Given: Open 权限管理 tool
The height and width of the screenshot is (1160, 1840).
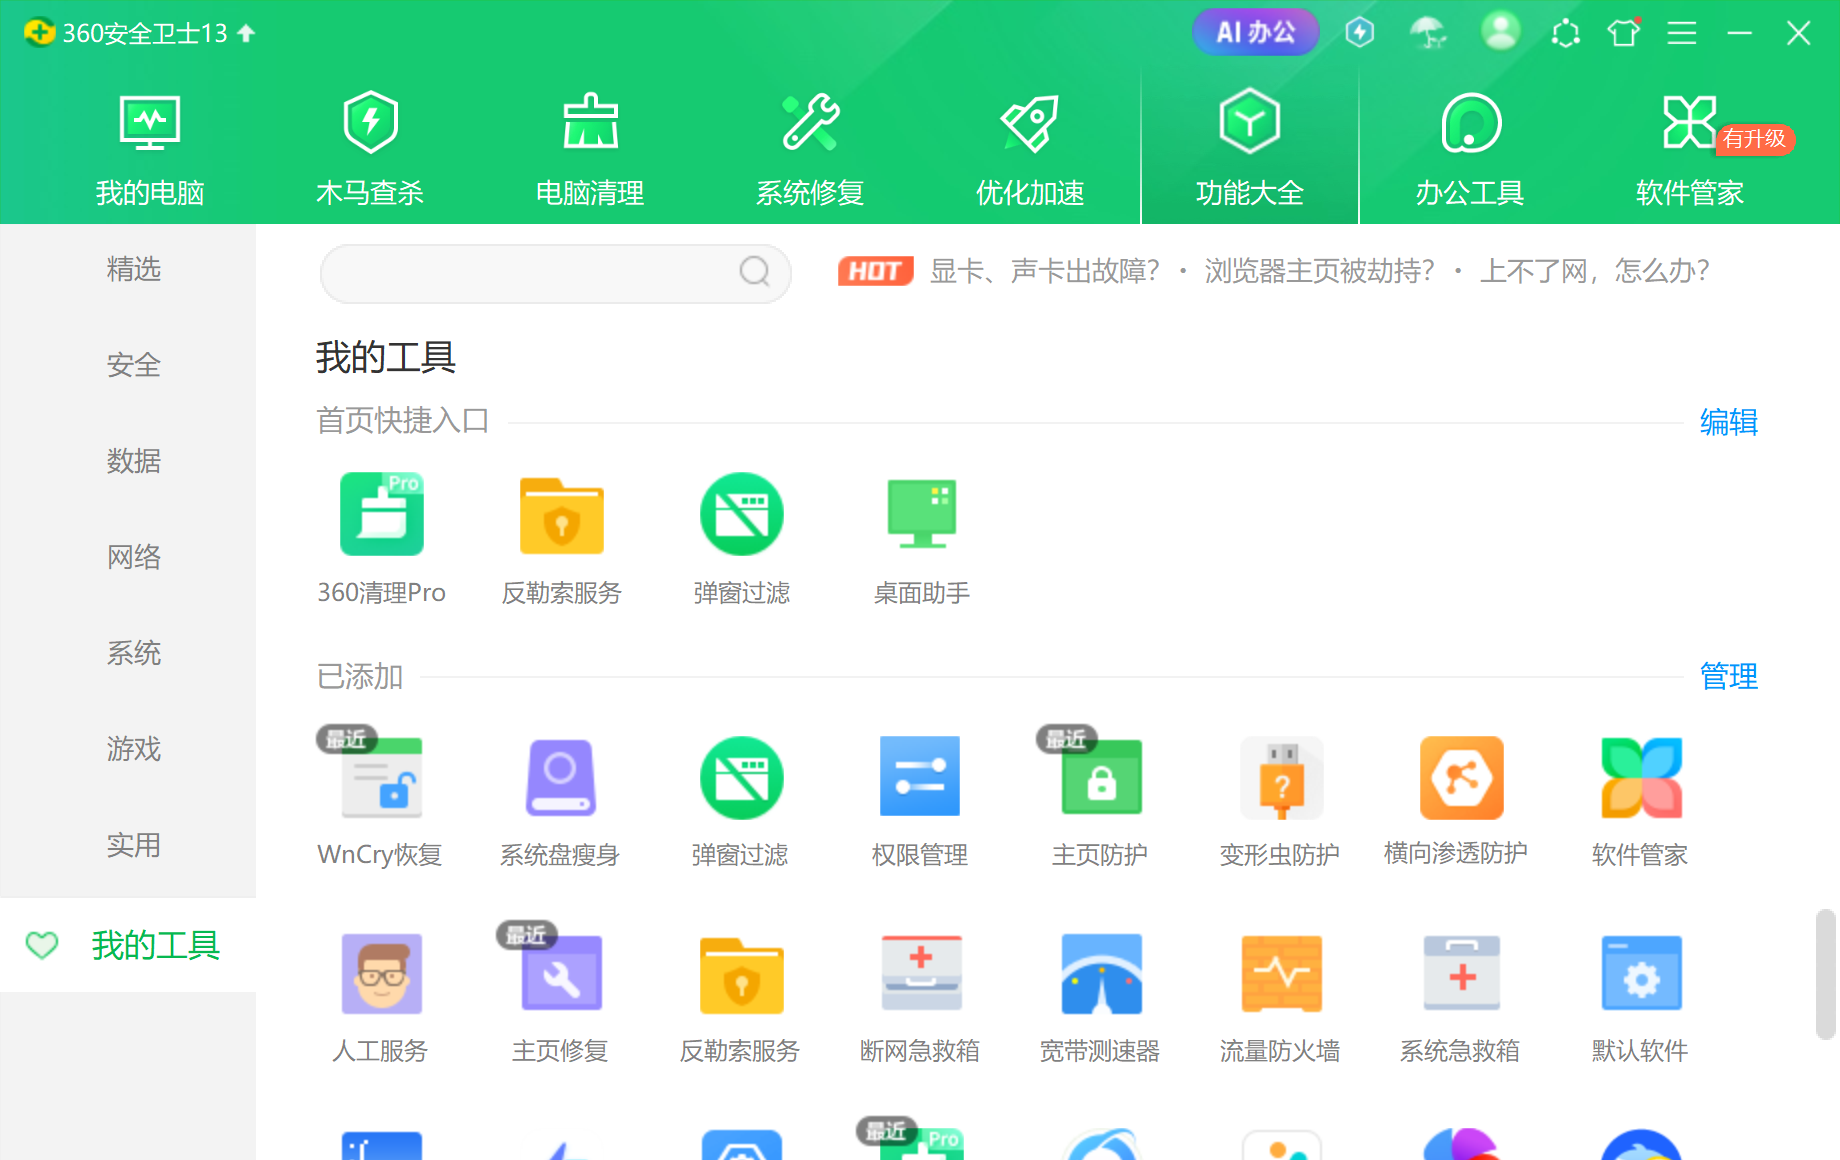Looking at the screenshot, I should (920, 777).
